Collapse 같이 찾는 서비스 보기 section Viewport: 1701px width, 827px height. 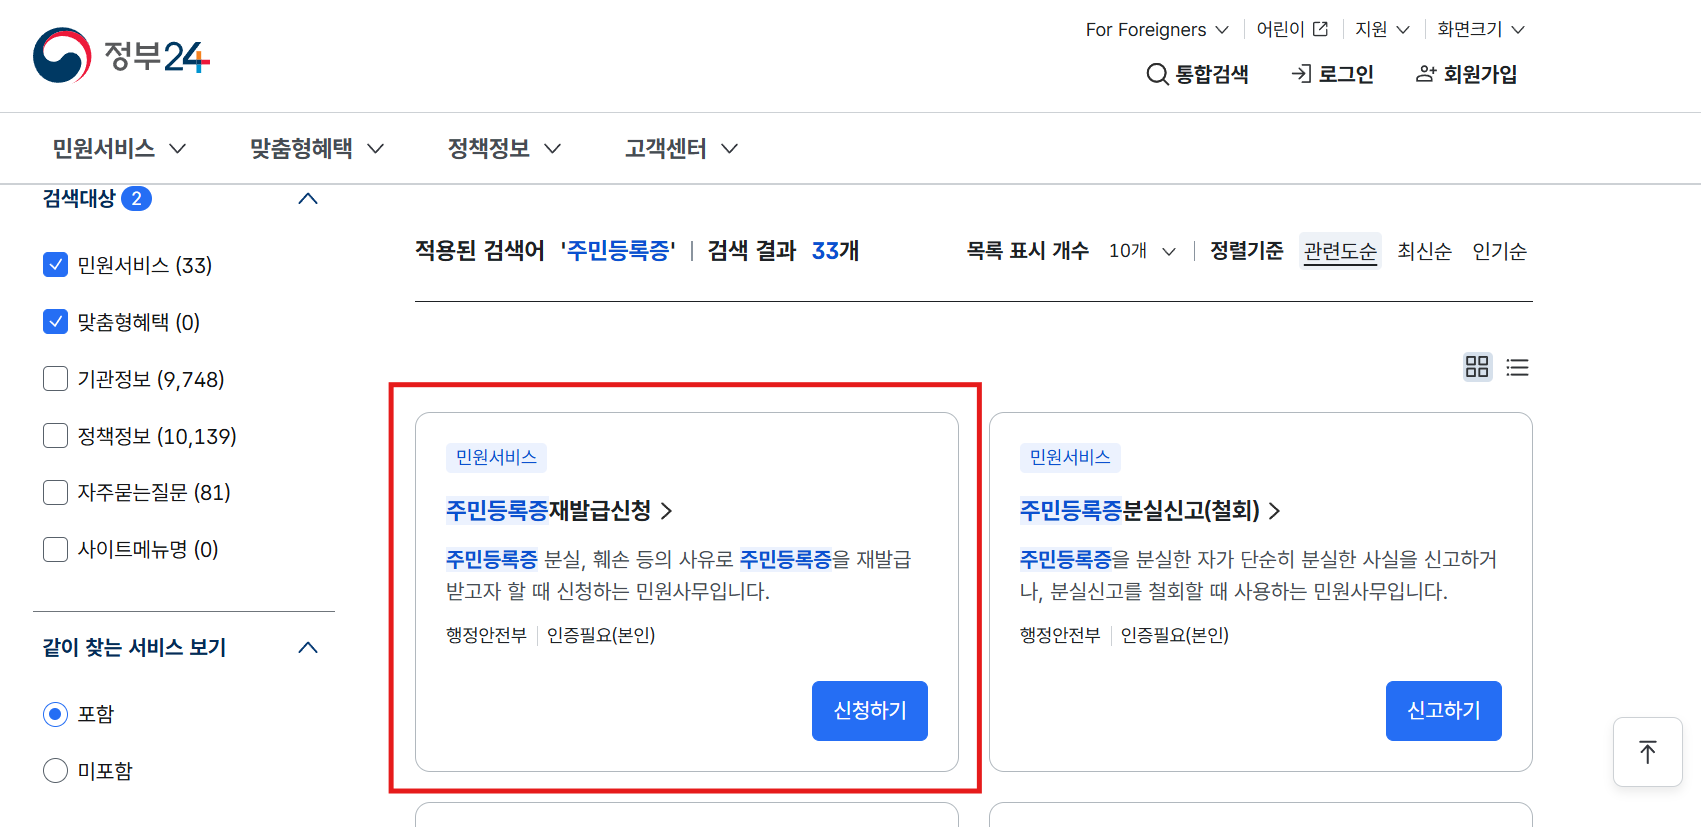(x=308, y=648)
